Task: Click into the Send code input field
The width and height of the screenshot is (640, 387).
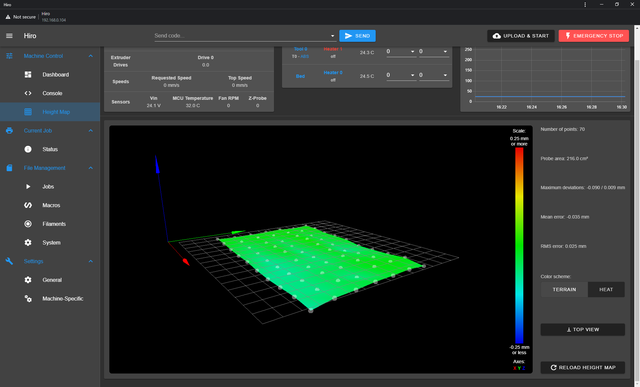Action: click(242, 36)
